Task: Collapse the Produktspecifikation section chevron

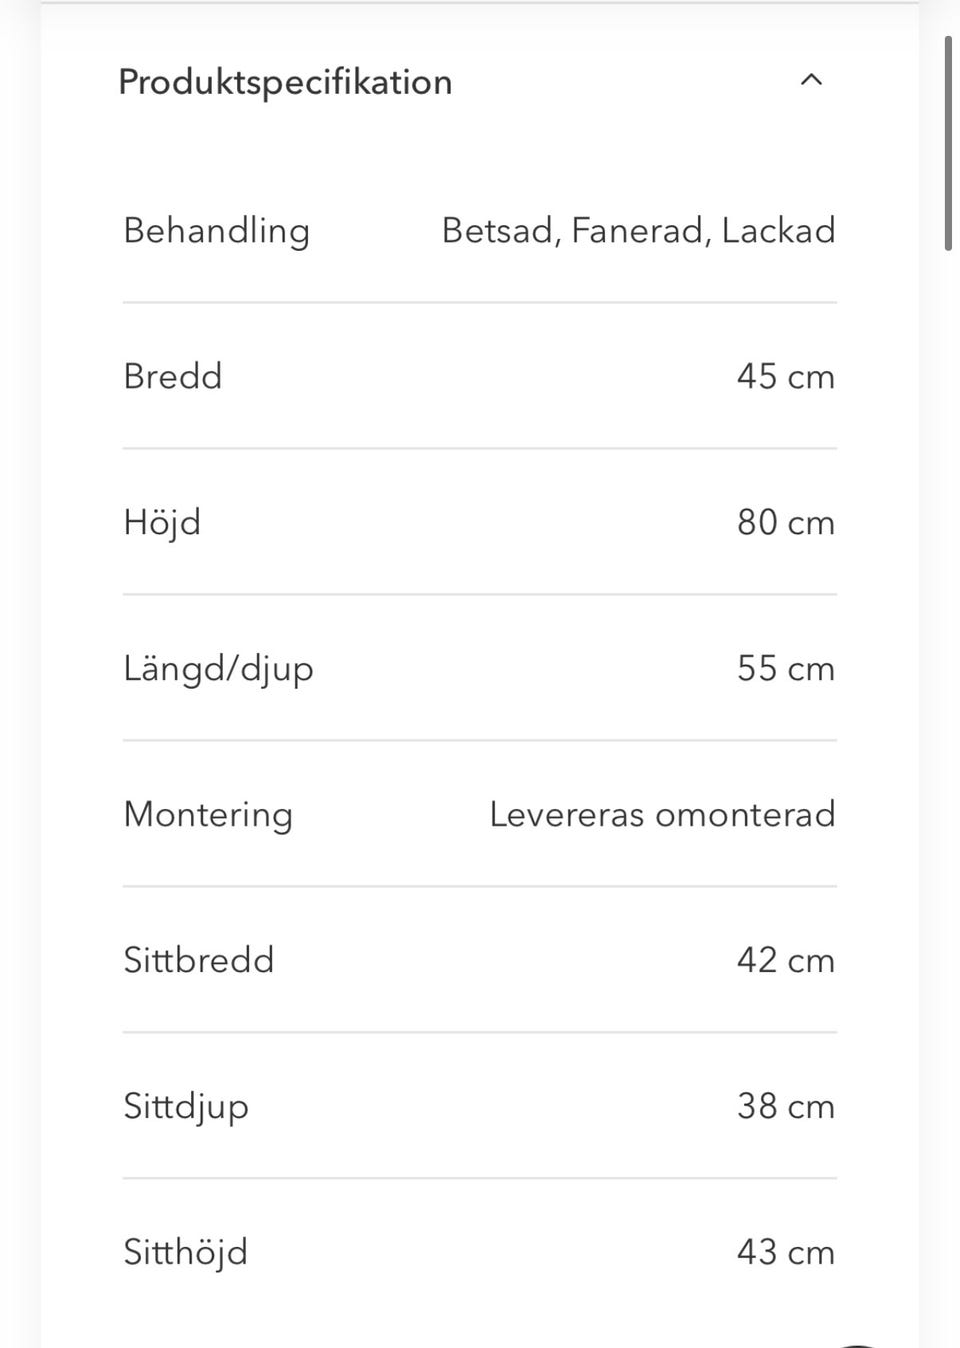Action: 811,80
